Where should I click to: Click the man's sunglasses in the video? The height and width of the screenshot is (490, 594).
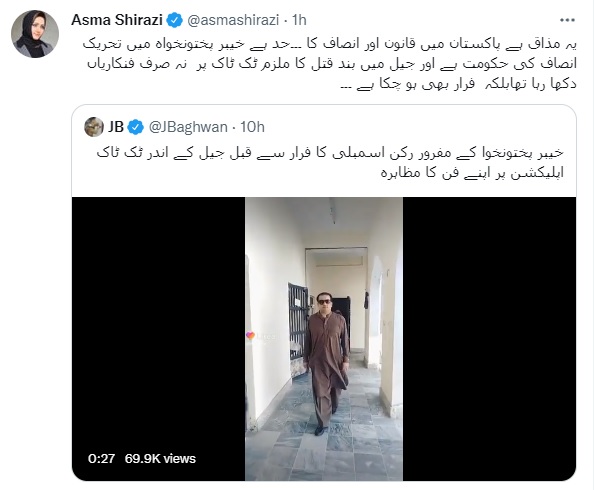(x=324, y=302)
